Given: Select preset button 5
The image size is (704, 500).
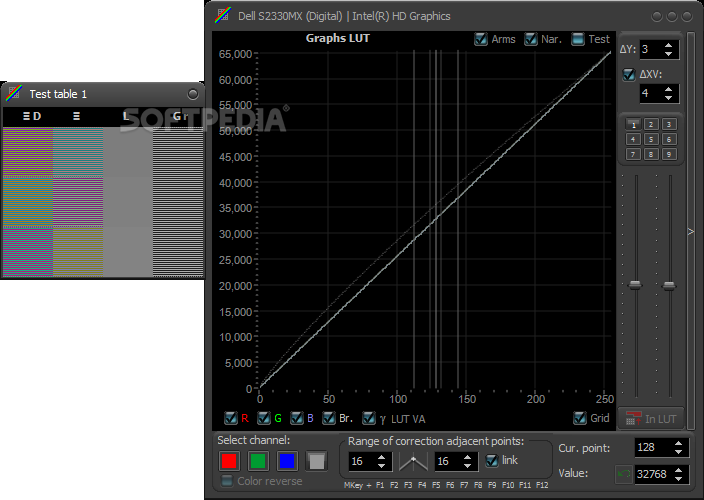Looking at the screenshot, I should click(x=651, y=139).
